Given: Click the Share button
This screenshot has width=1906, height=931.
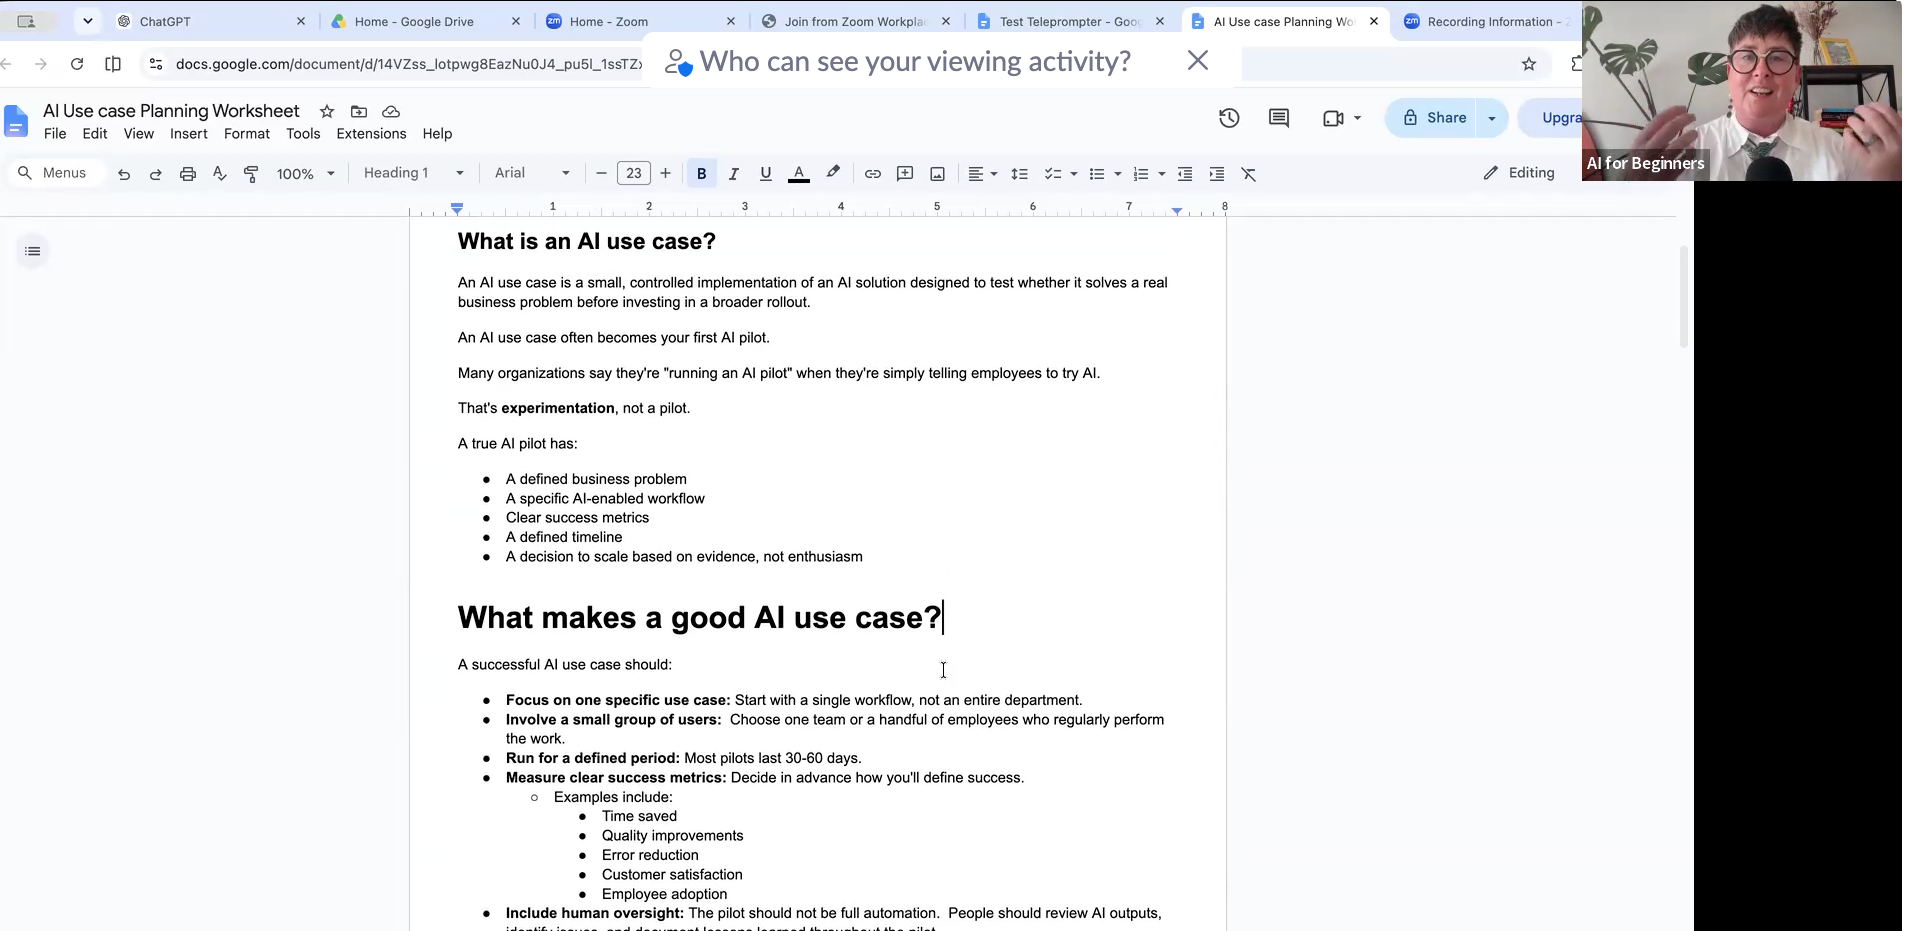Looking at the screenshot, I should point(1435,118).
